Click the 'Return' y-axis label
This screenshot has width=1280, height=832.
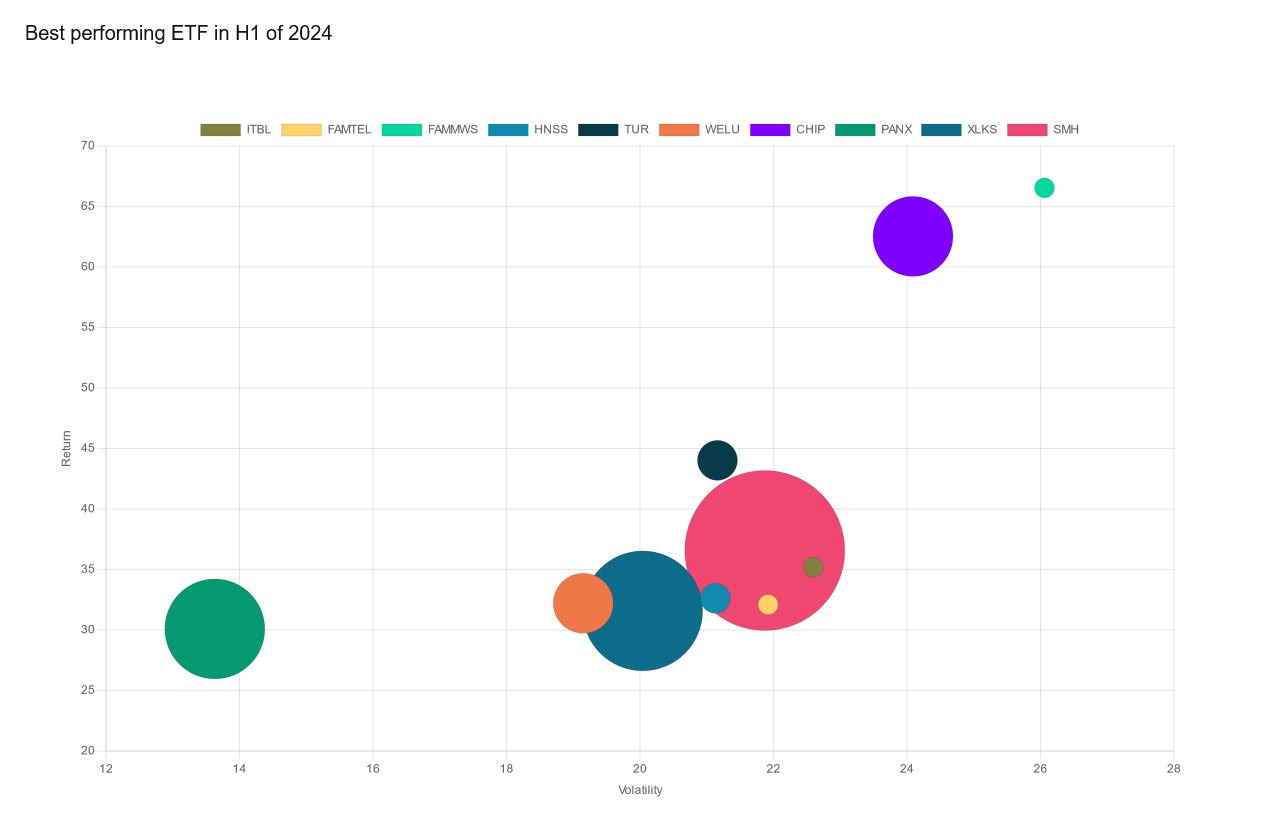point(67,448)
